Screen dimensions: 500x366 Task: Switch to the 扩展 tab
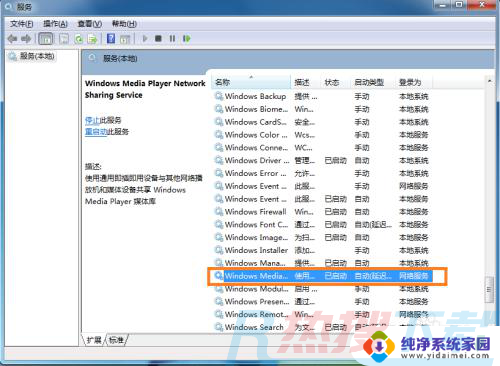[94, 340]
